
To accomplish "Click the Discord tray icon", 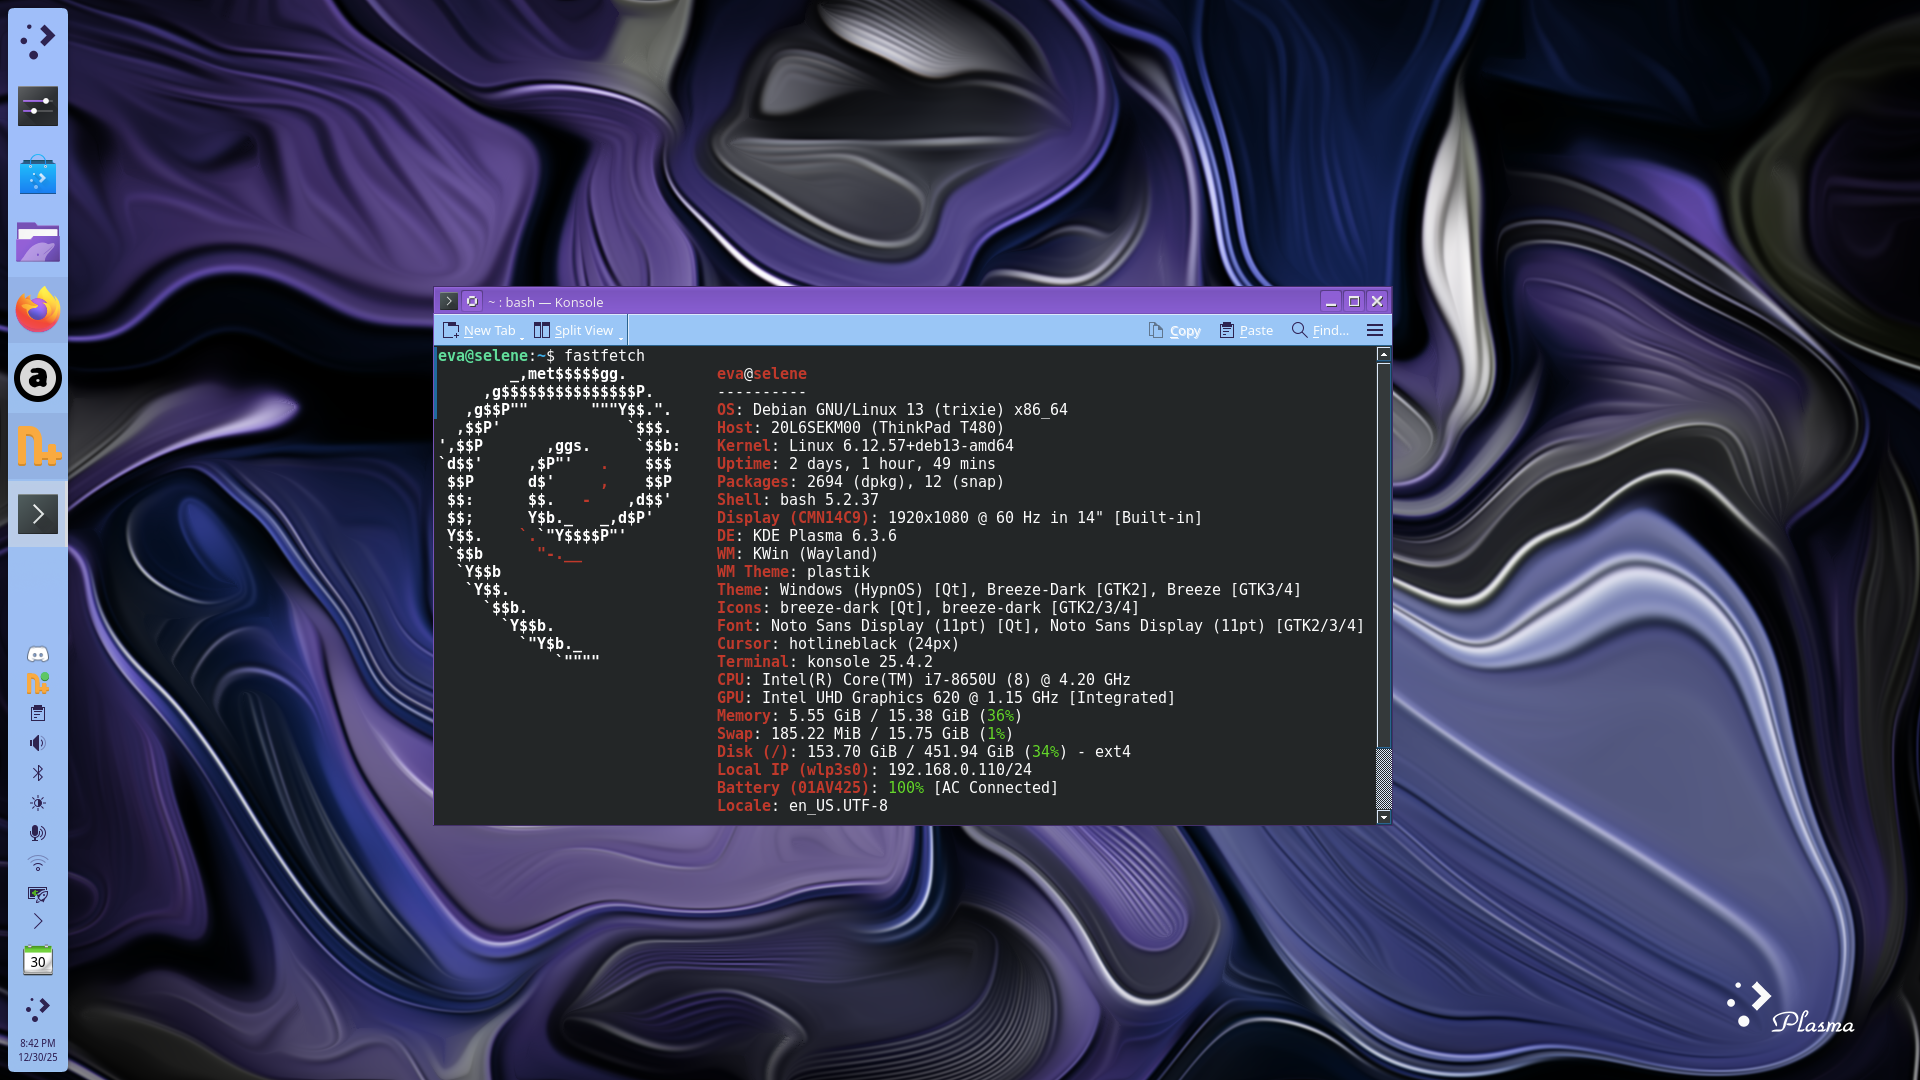I will (x=38, y=654).
